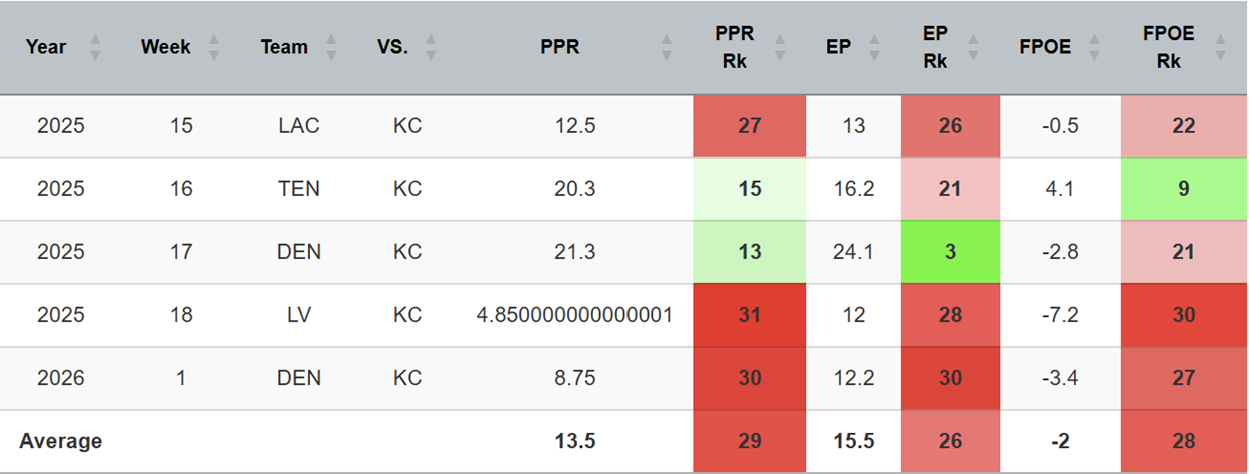
Task: Toggle sort arrows beside VS. header
Action: (x=431, y=47)
